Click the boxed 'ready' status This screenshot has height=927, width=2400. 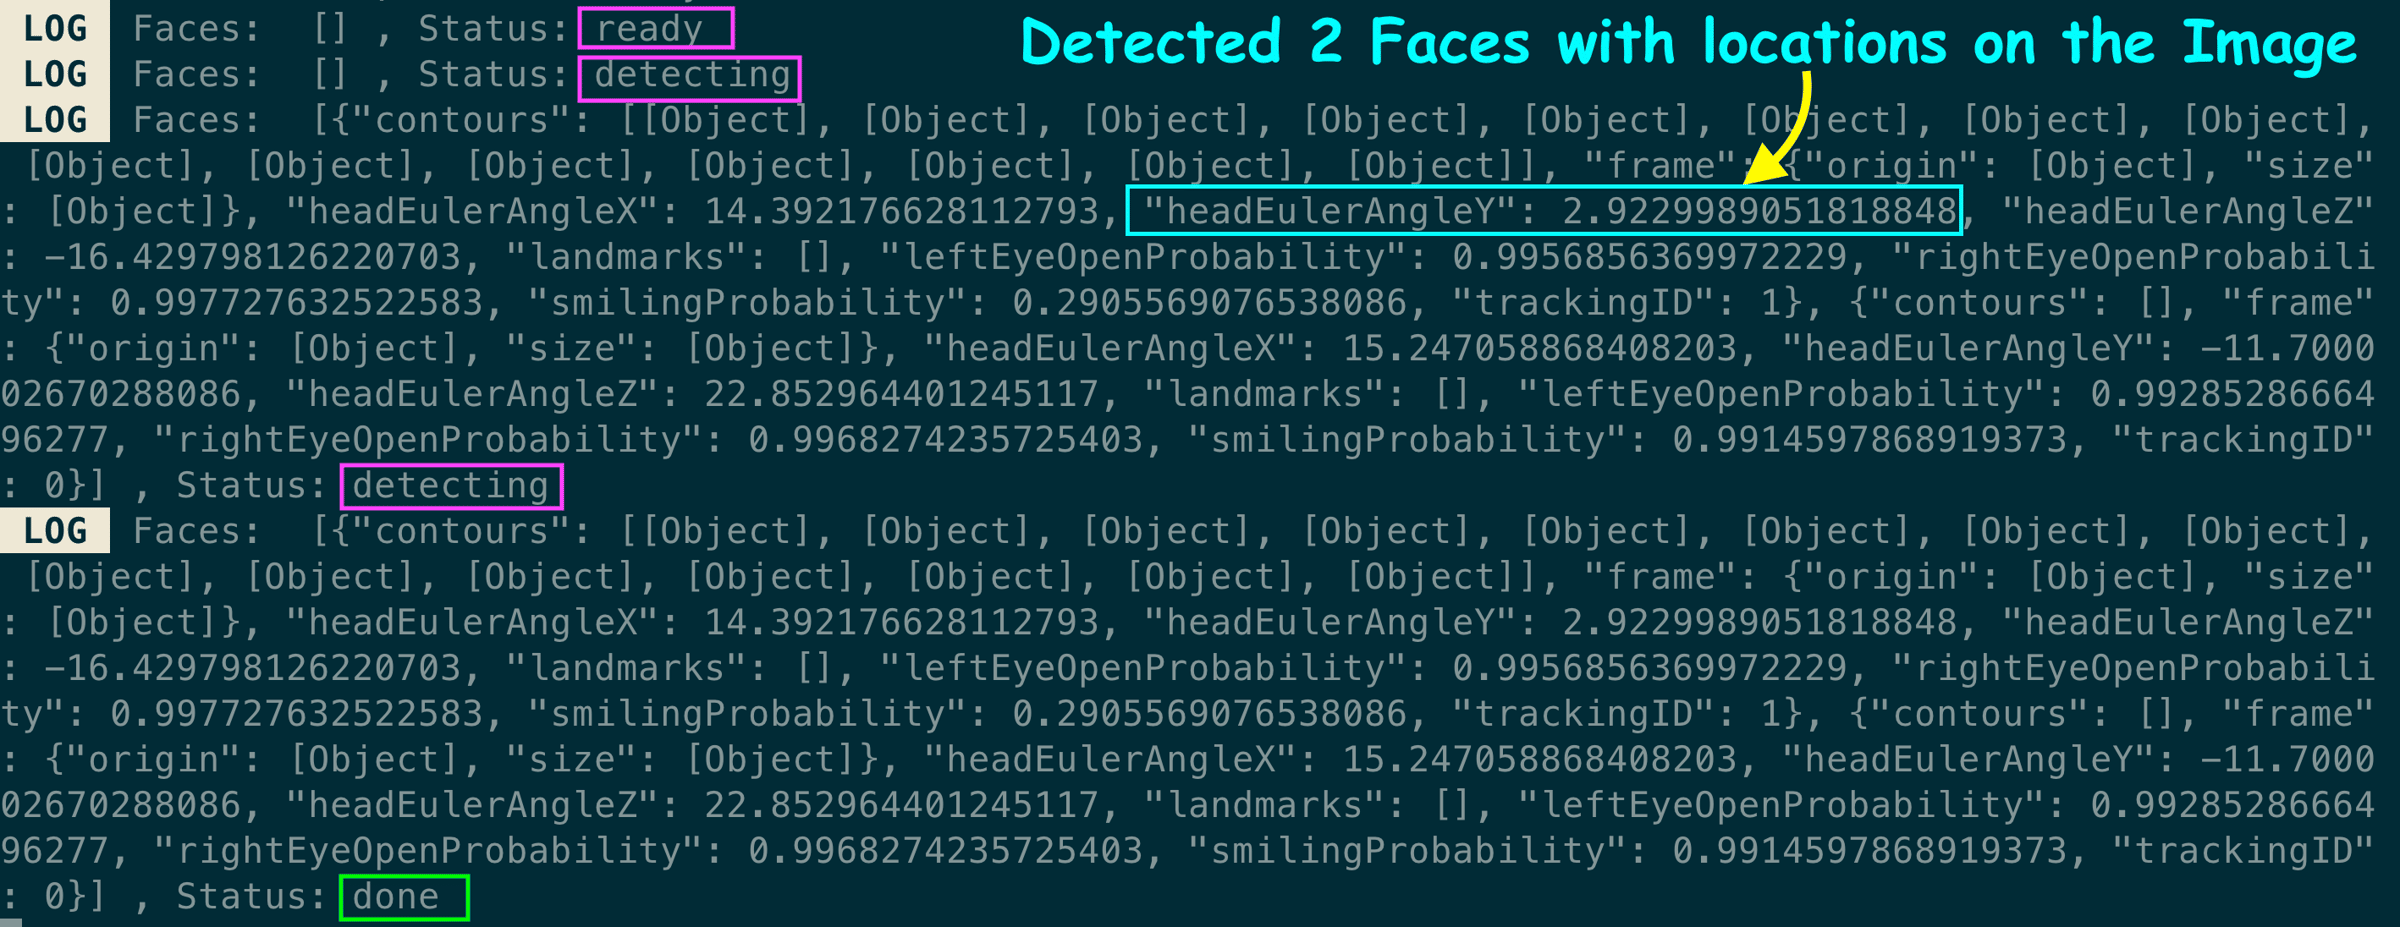tap(656, 28)
